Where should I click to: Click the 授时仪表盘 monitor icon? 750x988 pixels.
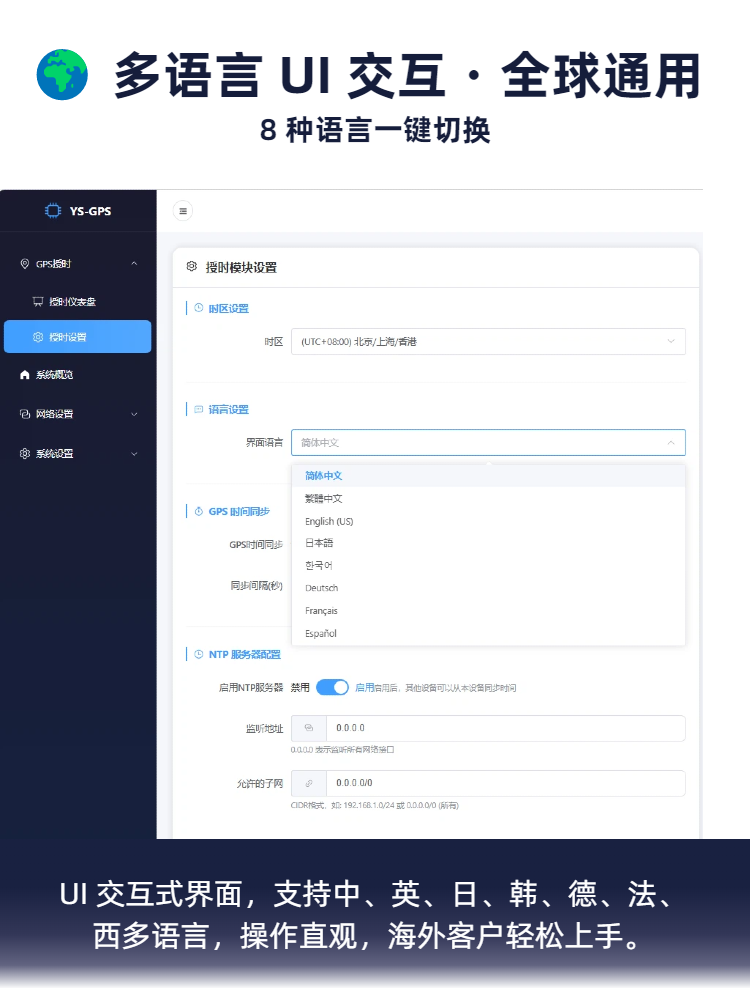point(38,301)
